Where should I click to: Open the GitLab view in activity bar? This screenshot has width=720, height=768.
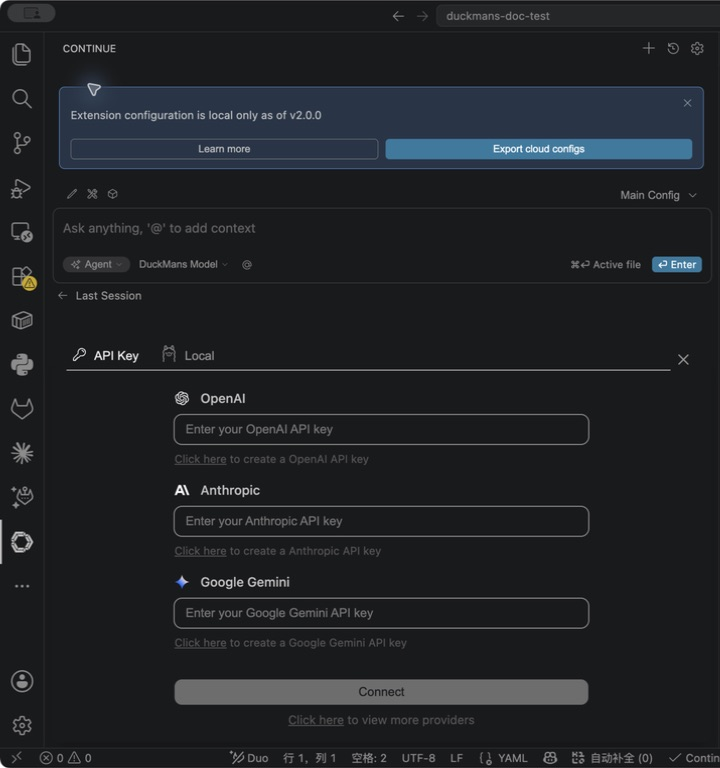coord(22,409)
